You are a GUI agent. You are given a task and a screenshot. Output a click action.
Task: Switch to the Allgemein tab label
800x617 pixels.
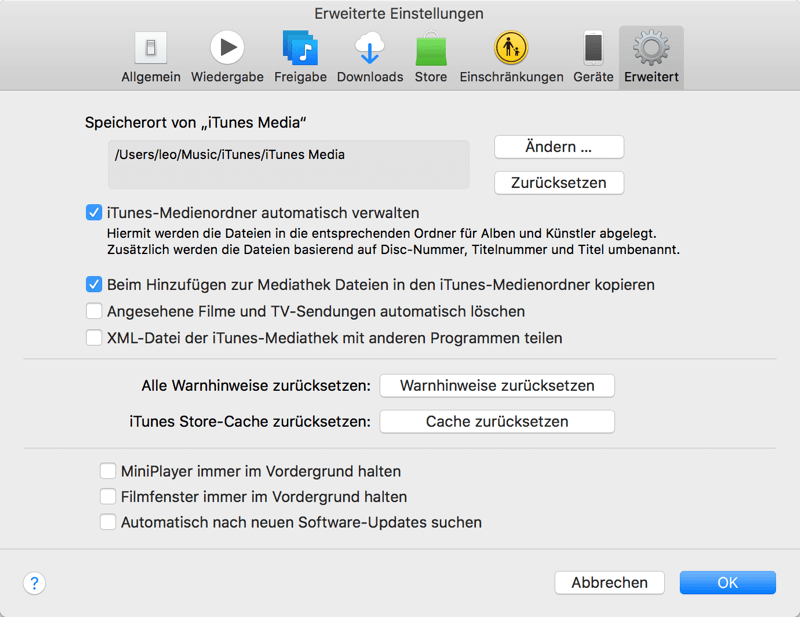151,77
